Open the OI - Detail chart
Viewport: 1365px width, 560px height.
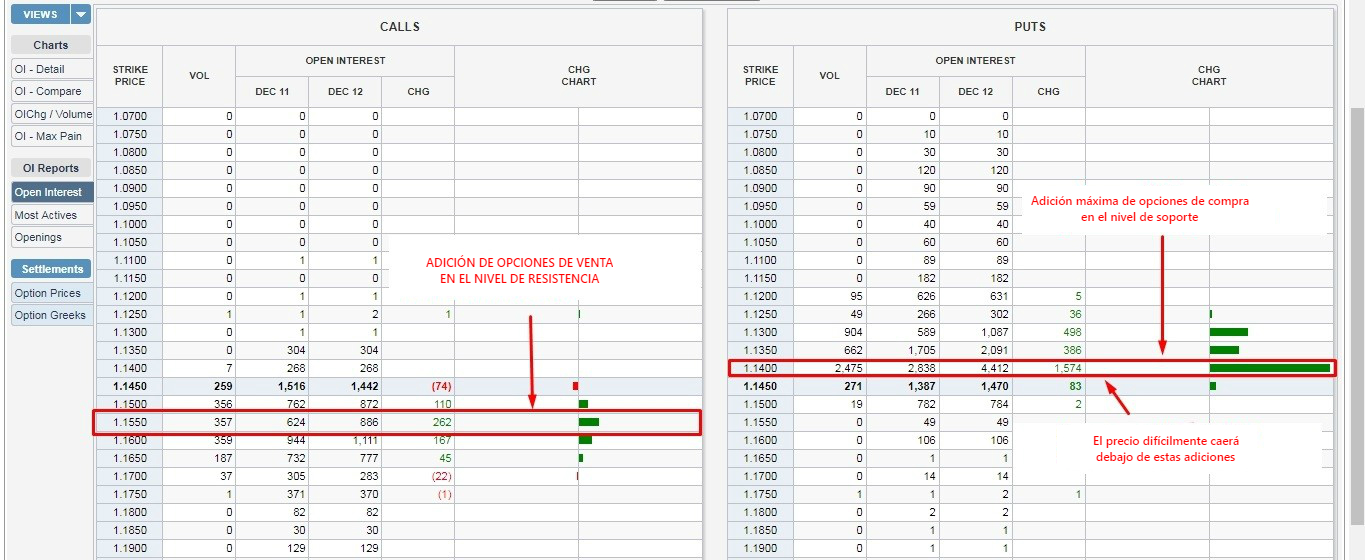[x=52, y=69]
